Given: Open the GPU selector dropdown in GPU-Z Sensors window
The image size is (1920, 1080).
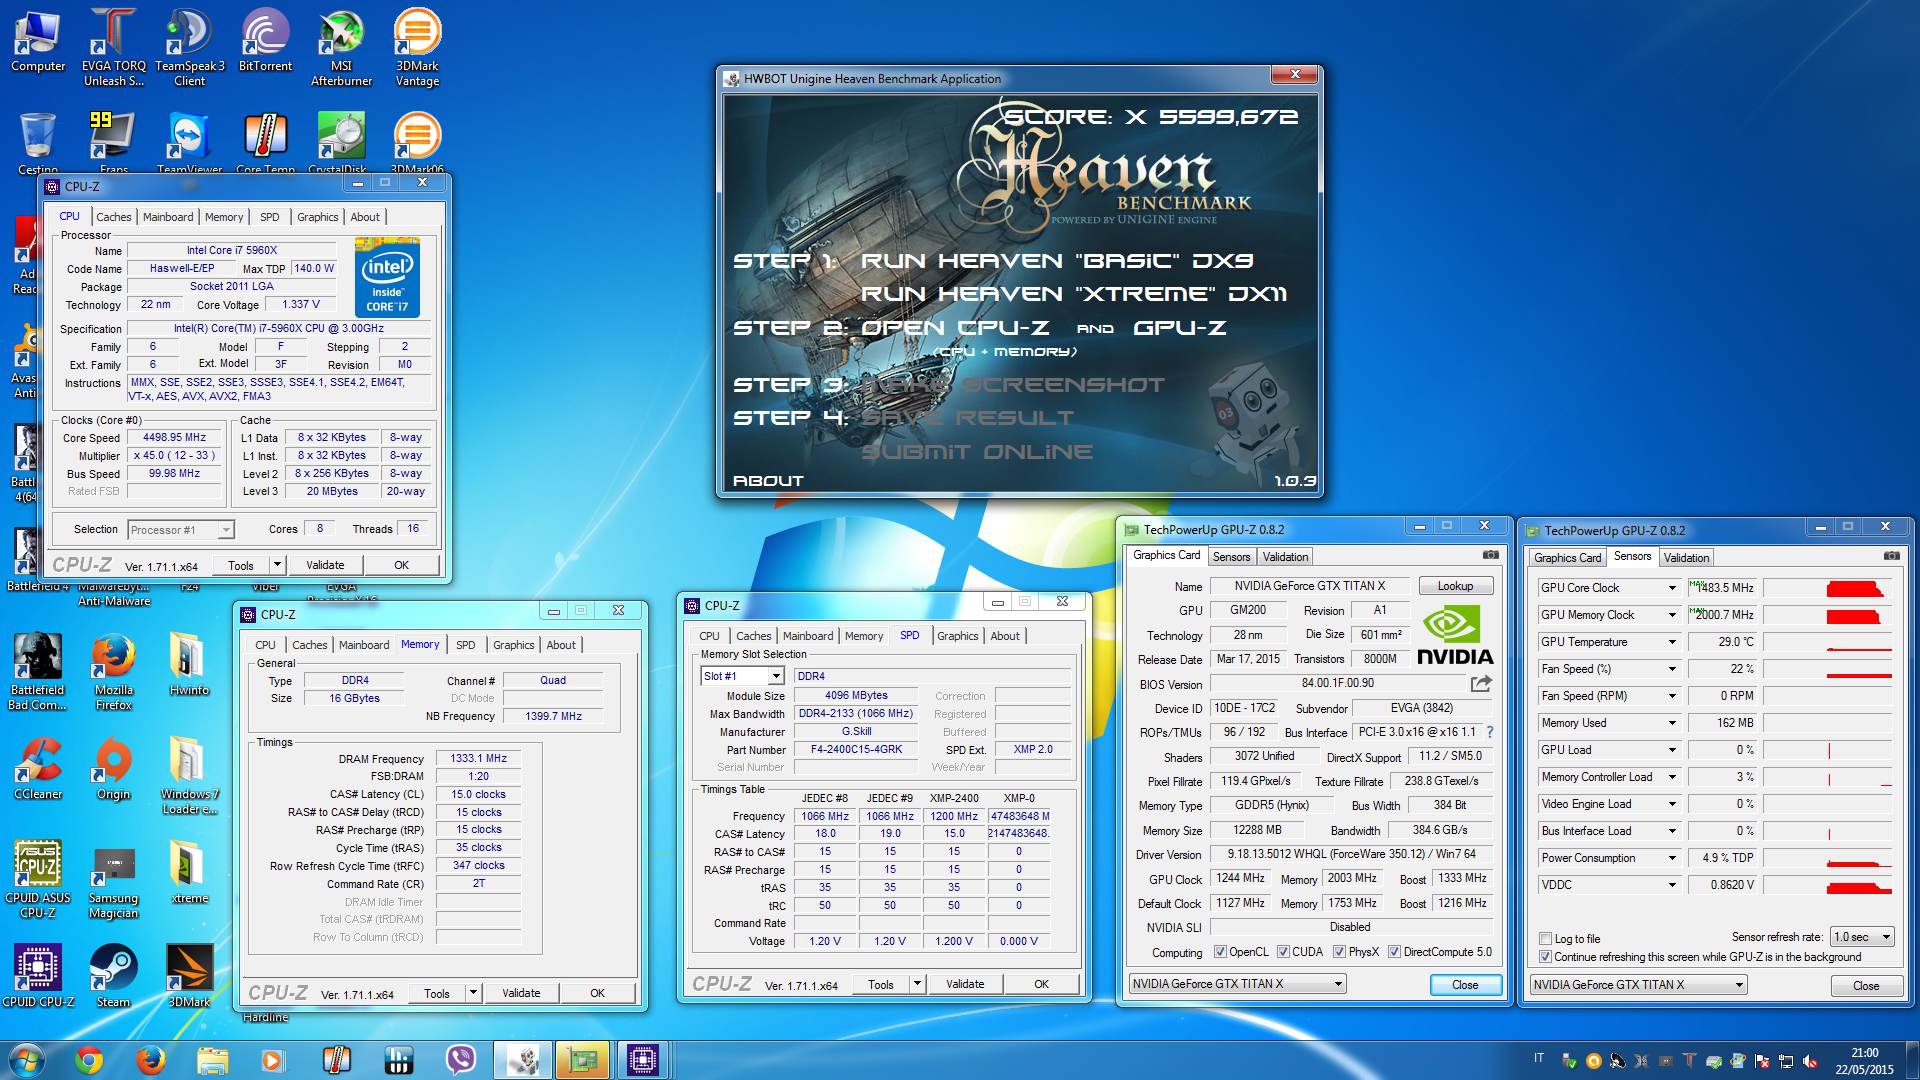Looking at the screenshot, I should tap(1638, 985).
